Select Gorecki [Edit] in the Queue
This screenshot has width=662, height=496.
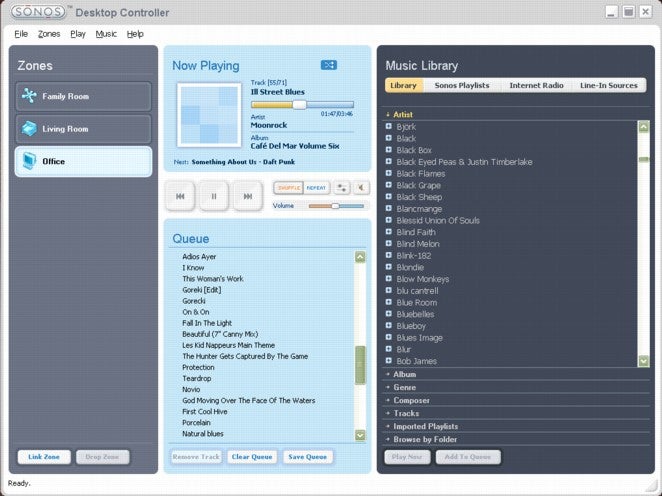tap(202, 290)
